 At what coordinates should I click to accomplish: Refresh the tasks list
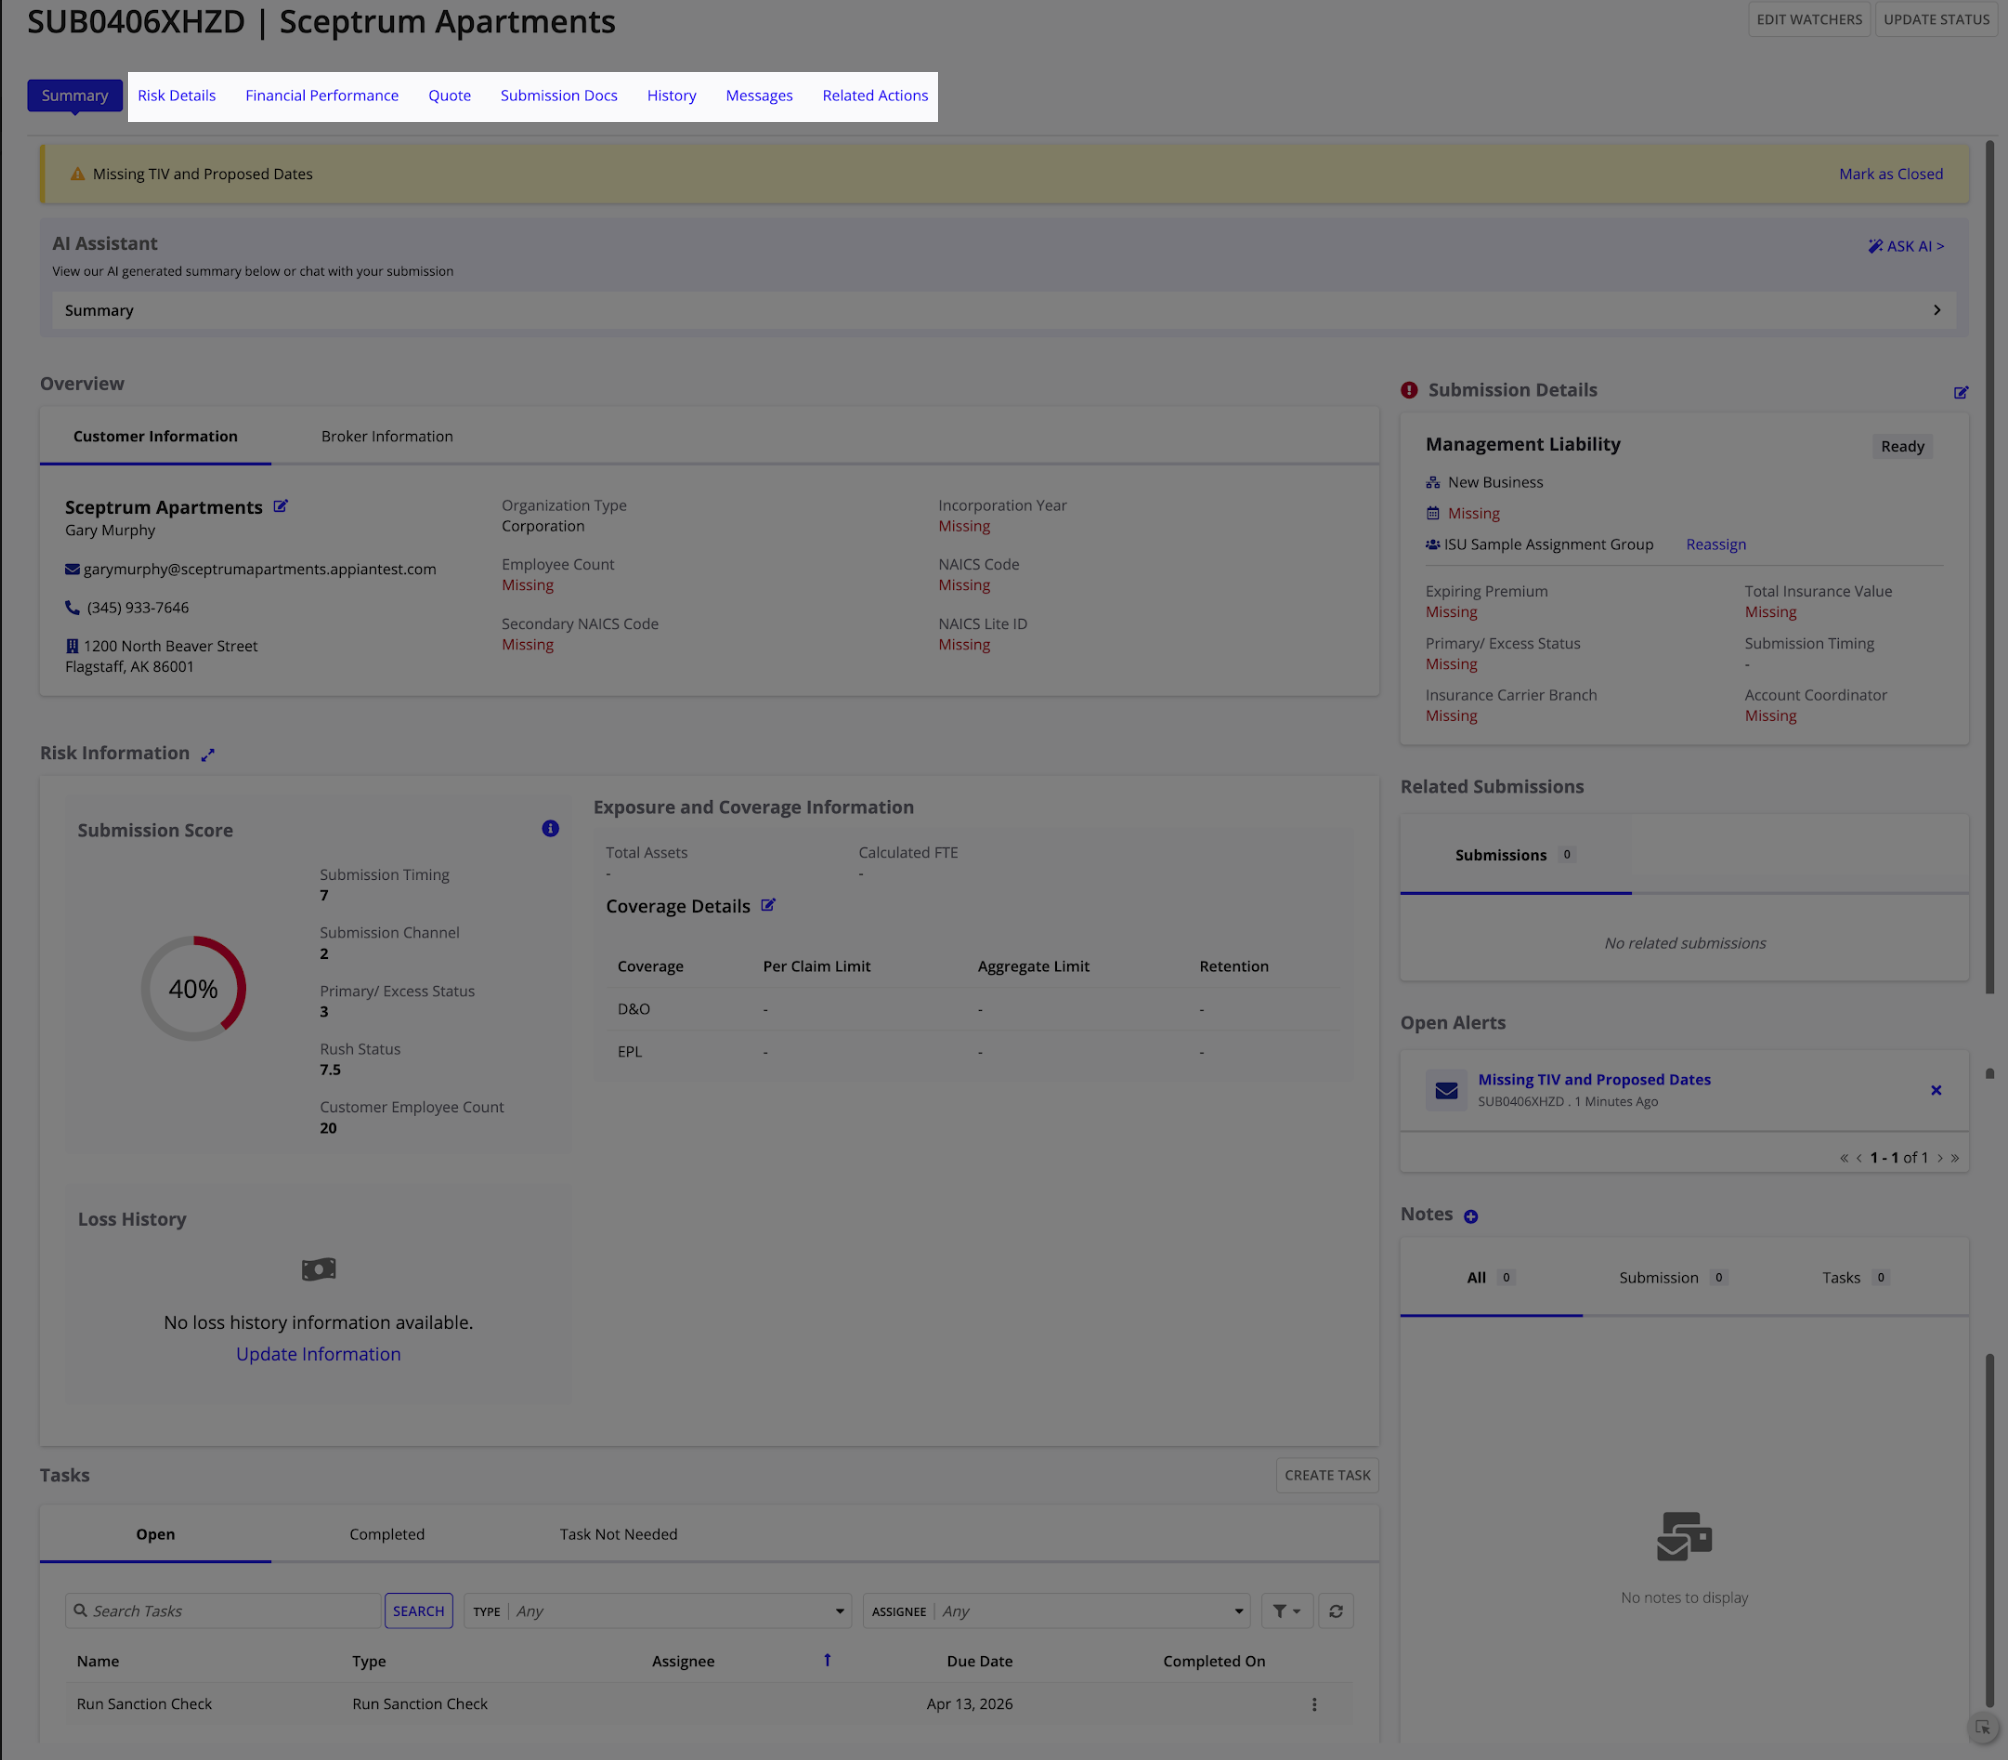point(1336,1611)
